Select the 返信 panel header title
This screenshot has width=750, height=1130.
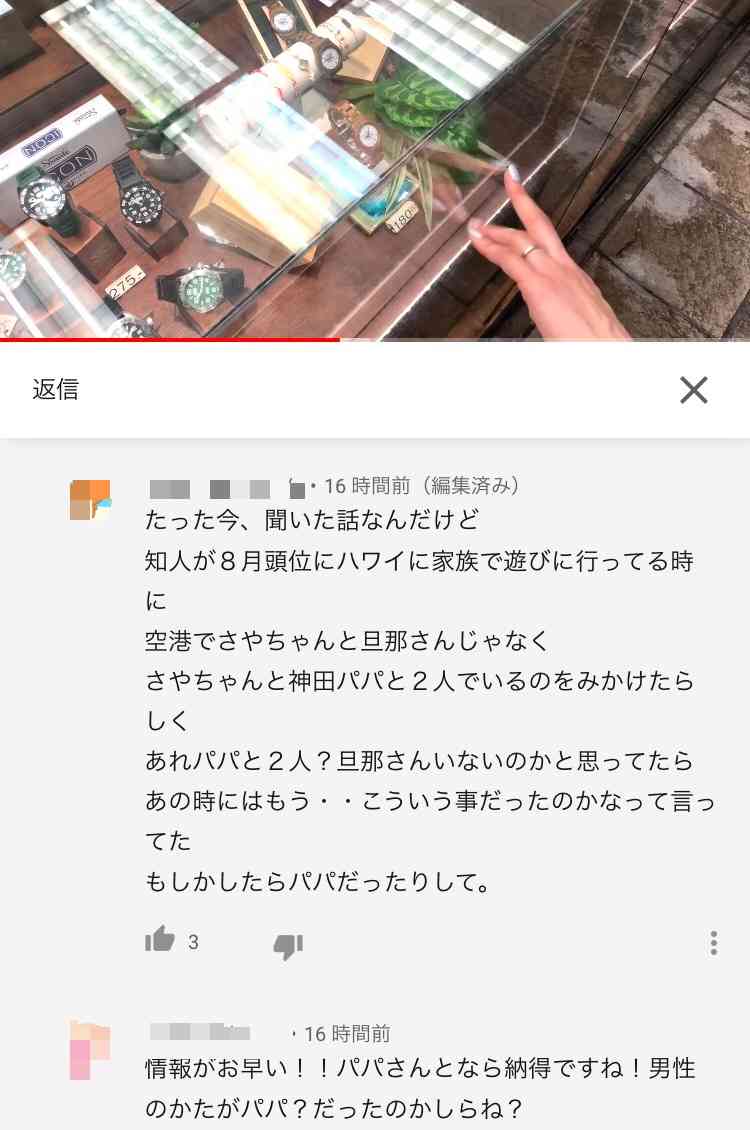[55, 389]
